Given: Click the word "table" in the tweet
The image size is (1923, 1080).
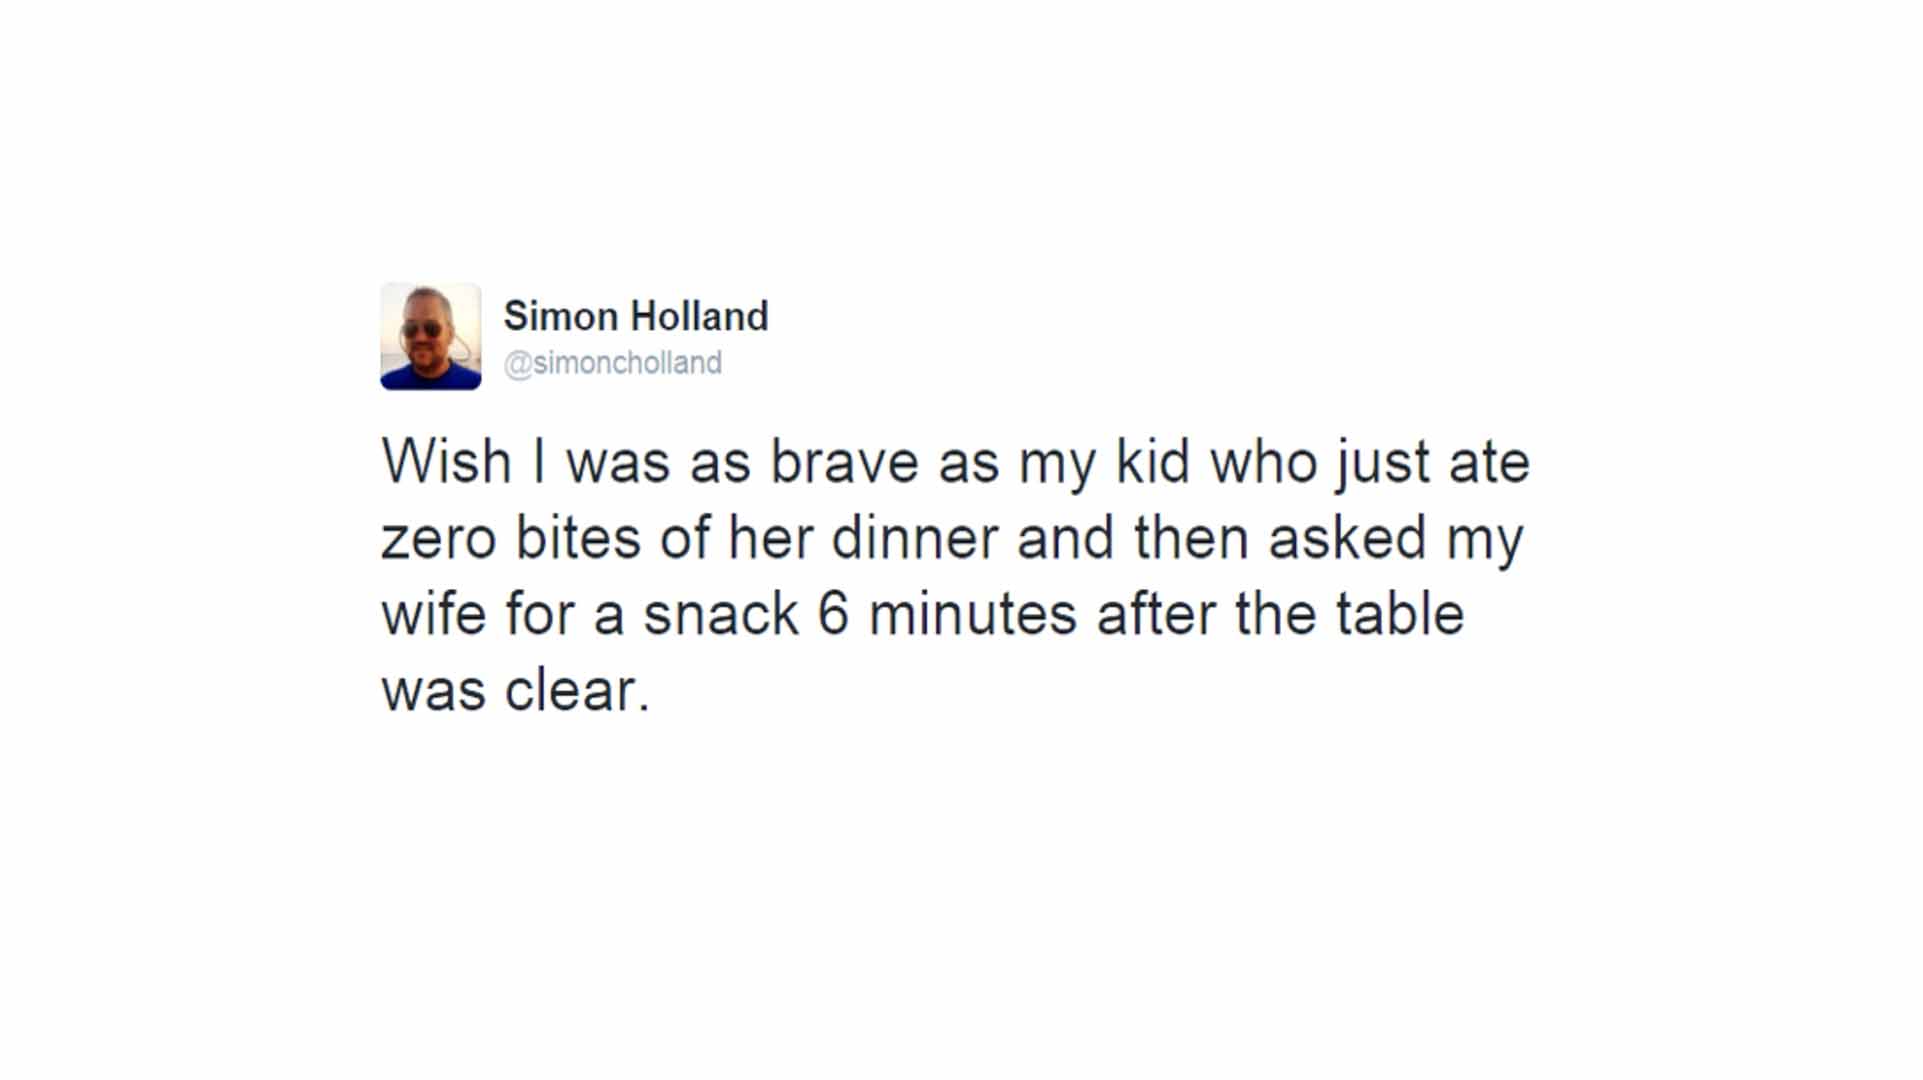Looking at the screenshot, I should pos(1400,614).
